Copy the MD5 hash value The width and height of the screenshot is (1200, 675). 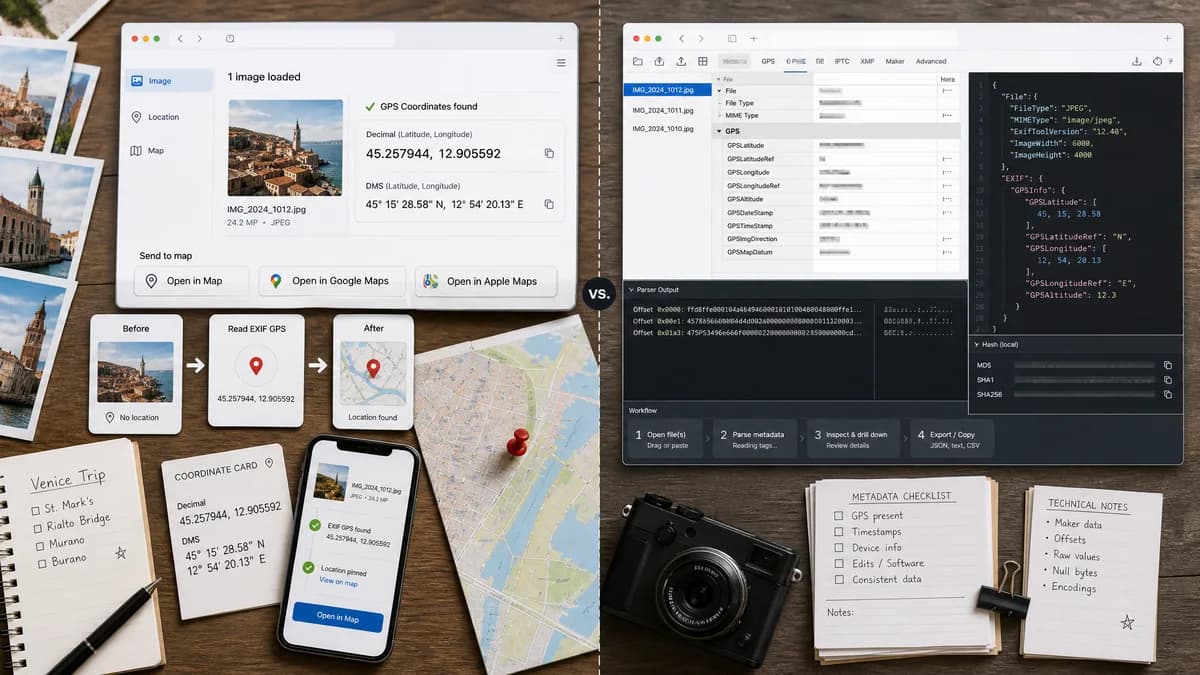[1167, 365]
